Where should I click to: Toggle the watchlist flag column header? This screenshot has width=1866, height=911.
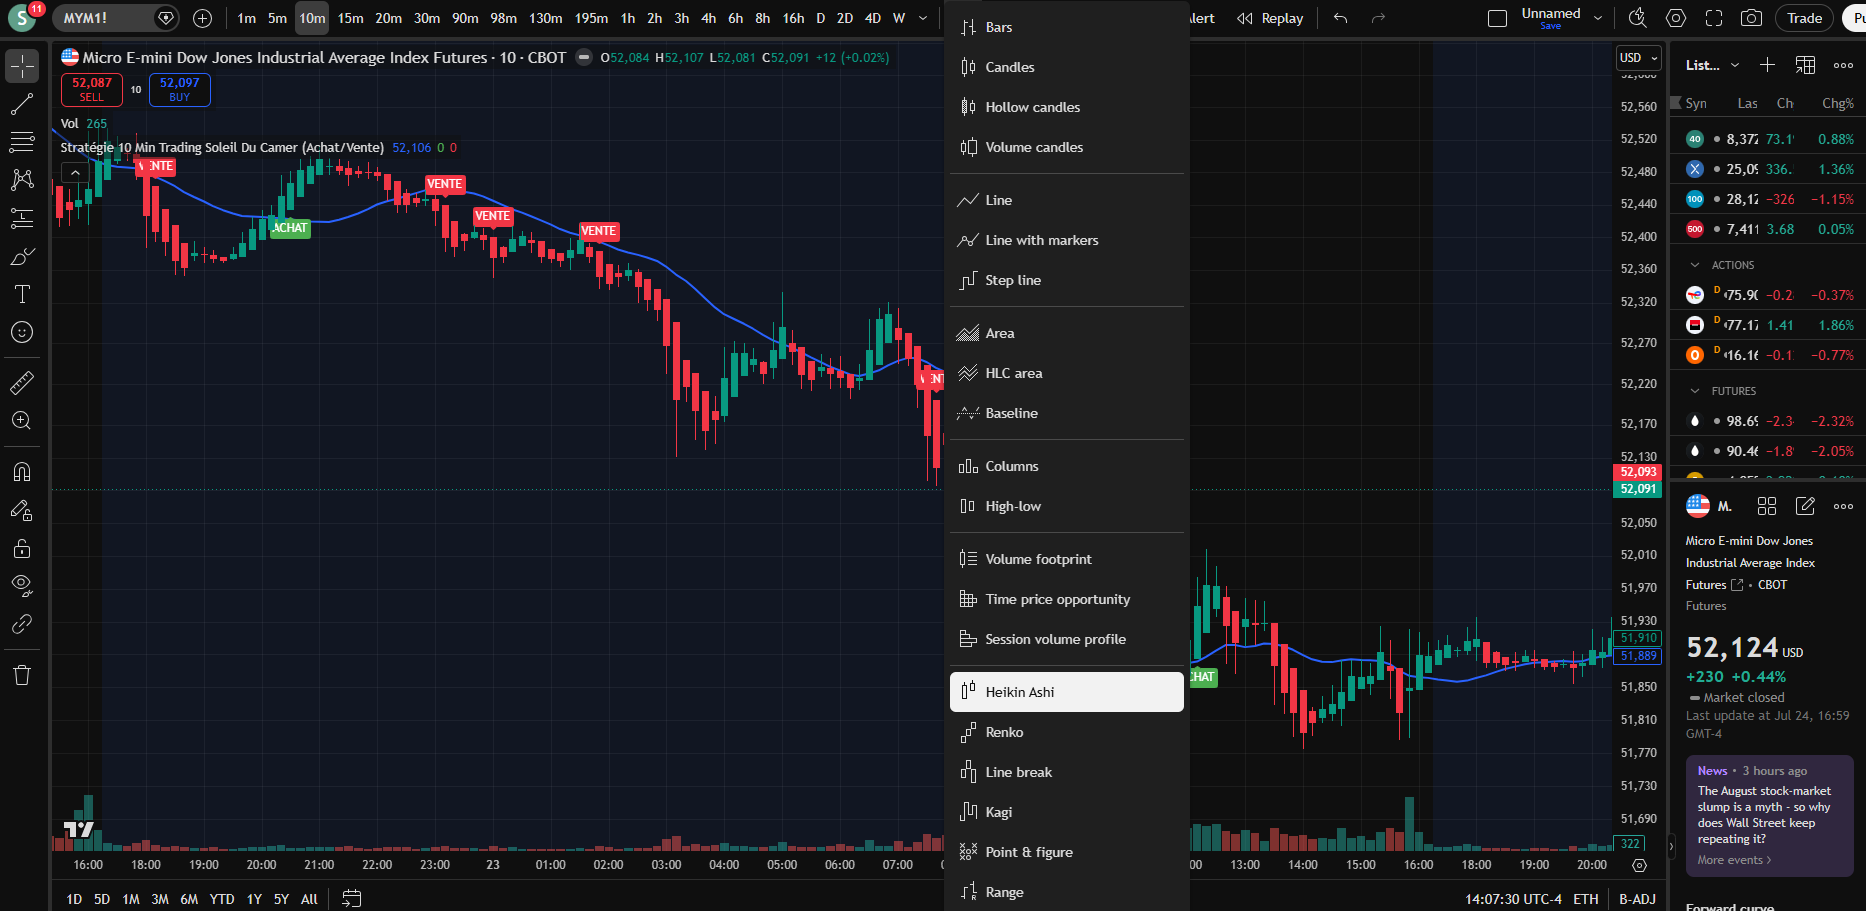(1676, 103)
